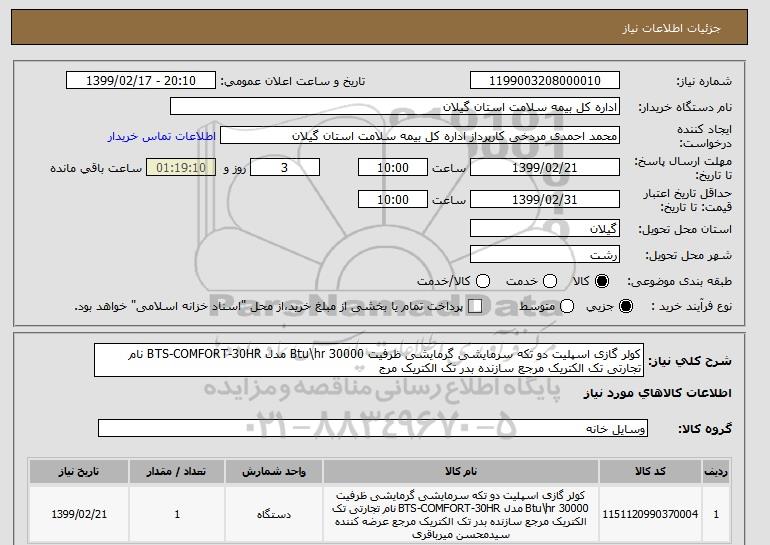Select the متوسط purchase process option
Image resolution: width=770 pixels, height=545 pixels.
(567, 306)
